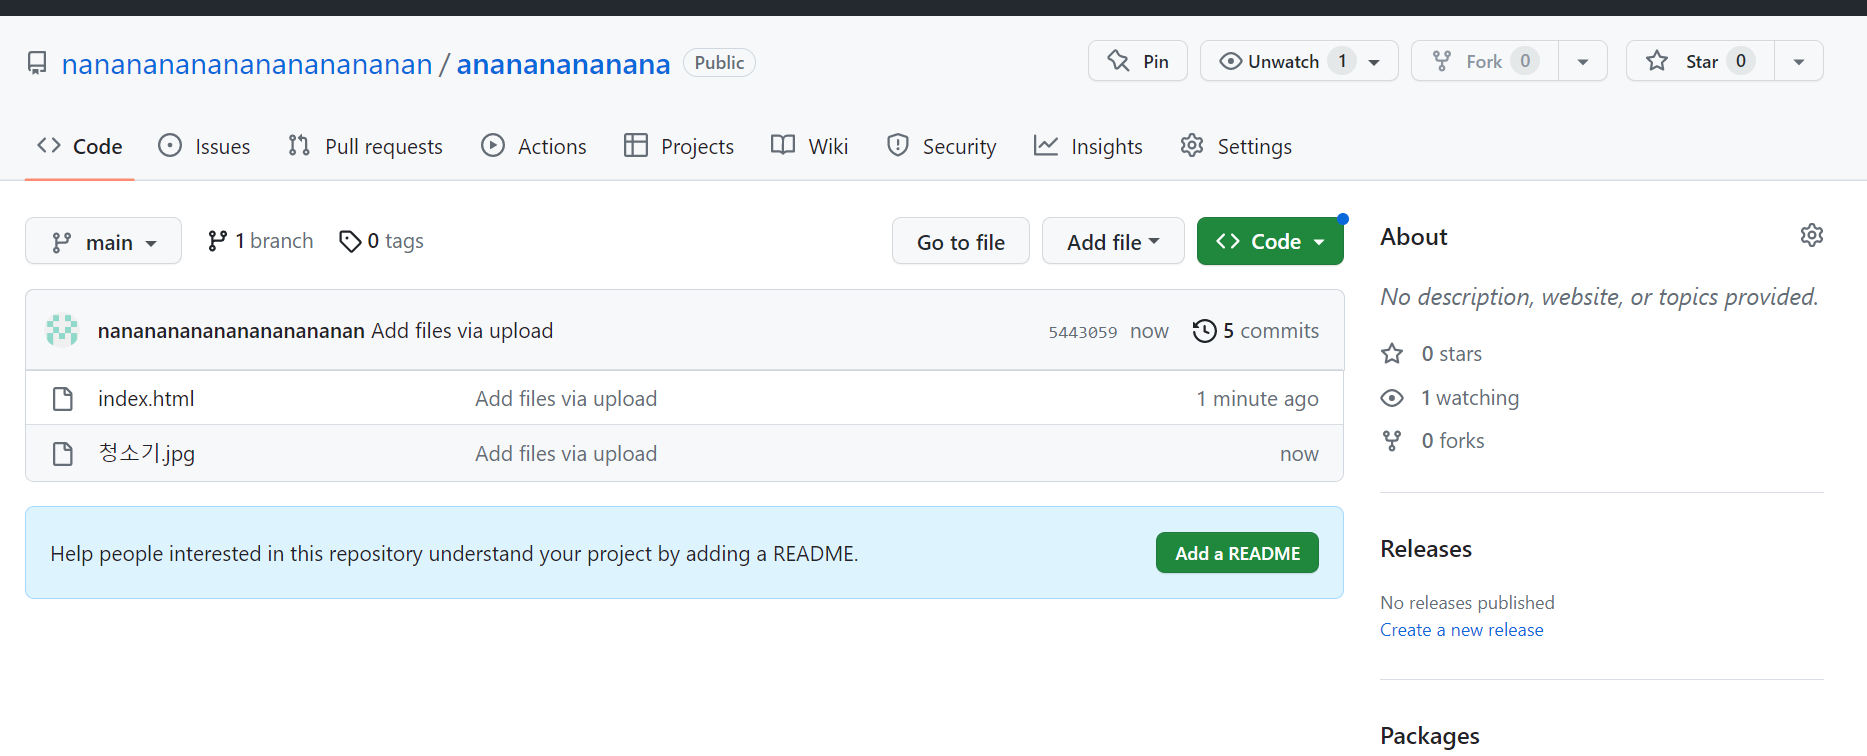Open the nanananananananananan owner profile link
The width and height of the screenshot is (1867, 756).
247,64
